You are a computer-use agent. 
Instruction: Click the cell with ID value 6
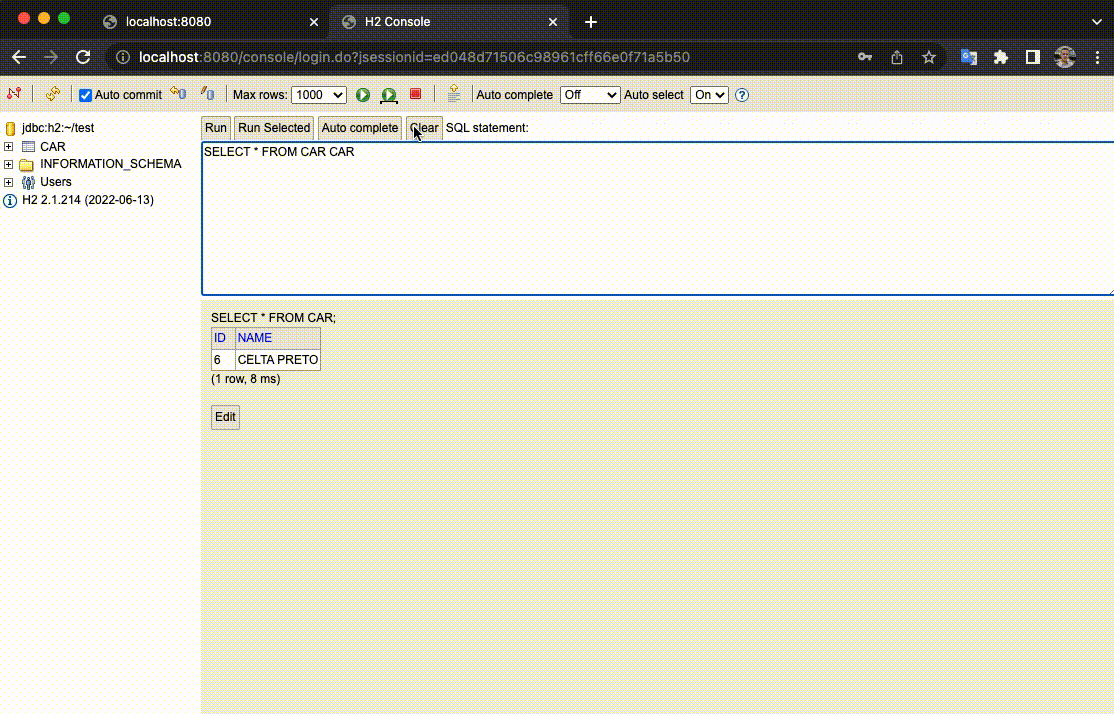pyautogui.click(x=223, y=360)
